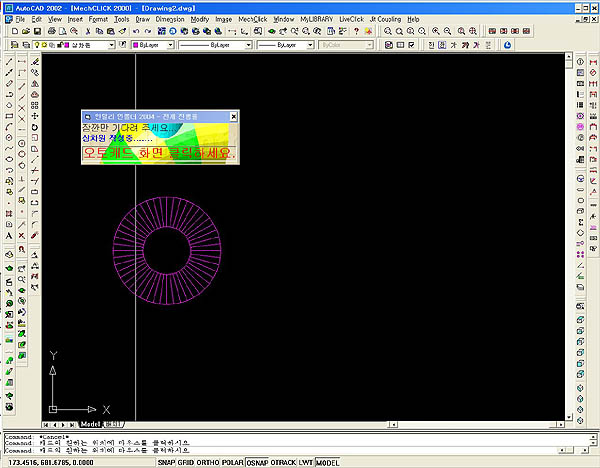Click the Mirror modify tool

pyautogui.click(x=35, y=83)
